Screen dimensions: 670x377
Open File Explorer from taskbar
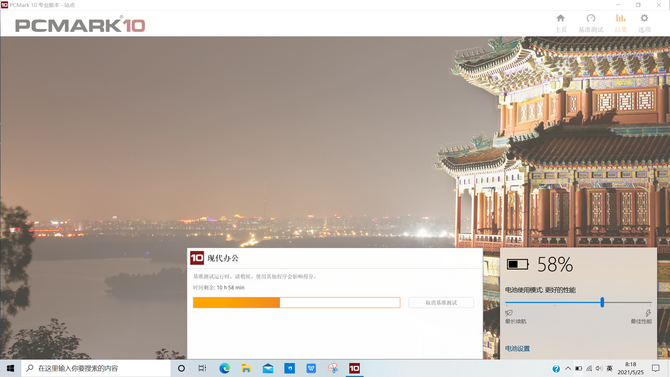pyautogui.click(x=246, y=368)
